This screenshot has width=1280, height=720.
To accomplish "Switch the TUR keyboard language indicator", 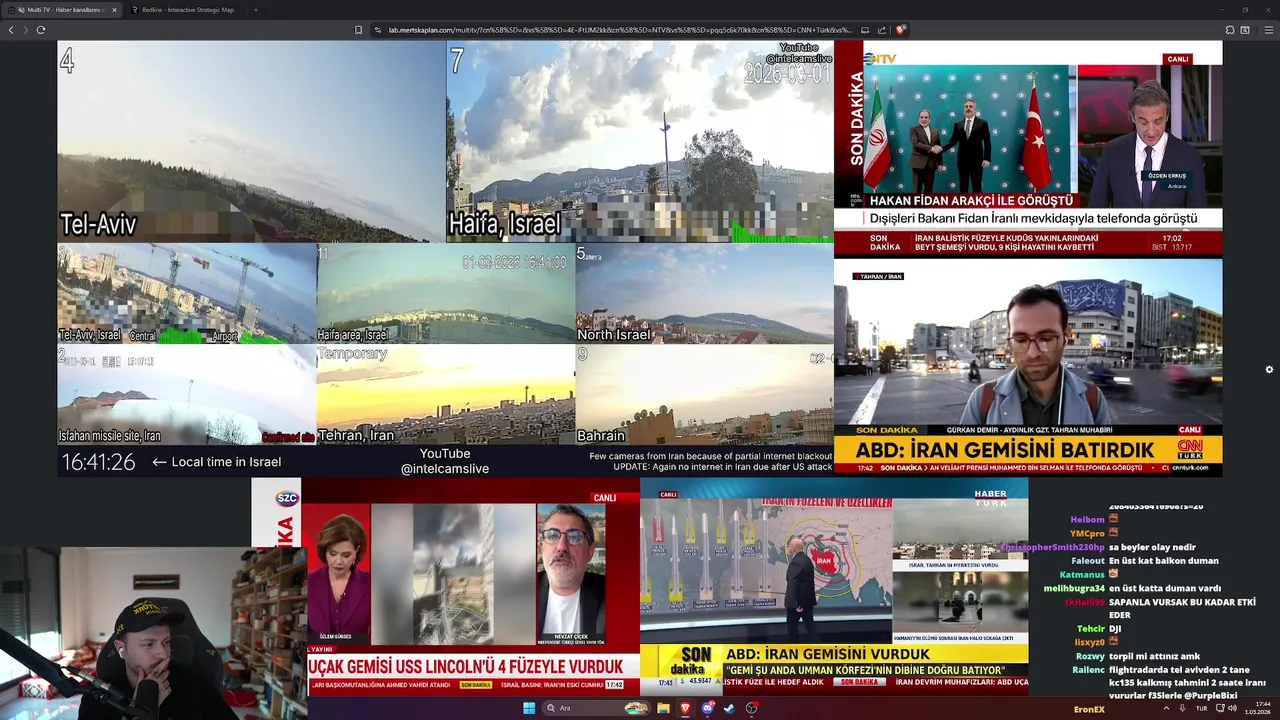I will [1202, 708].
